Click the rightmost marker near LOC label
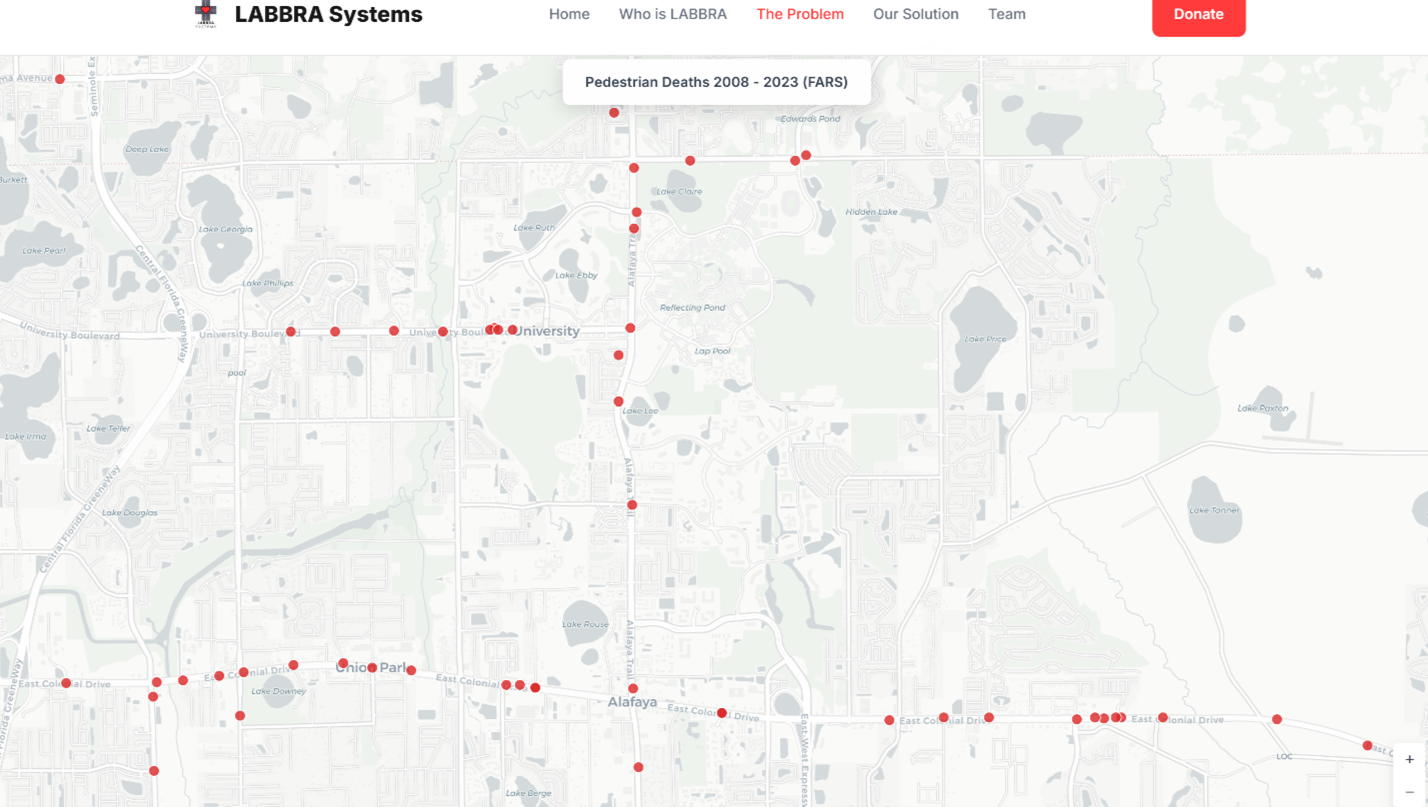Image resolution: width=1428 pixels, height=807 pixels. [x=1367, y=745]
